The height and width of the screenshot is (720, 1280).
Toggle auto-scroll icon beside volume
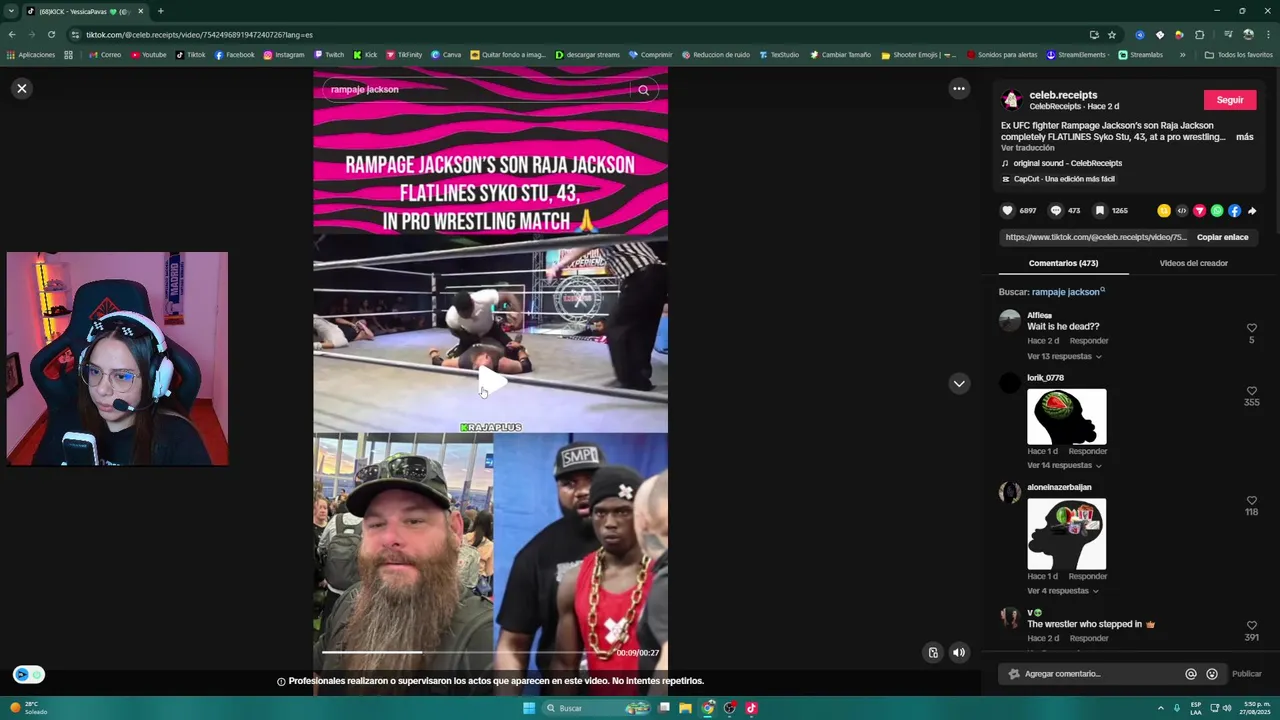click(933, 652)
